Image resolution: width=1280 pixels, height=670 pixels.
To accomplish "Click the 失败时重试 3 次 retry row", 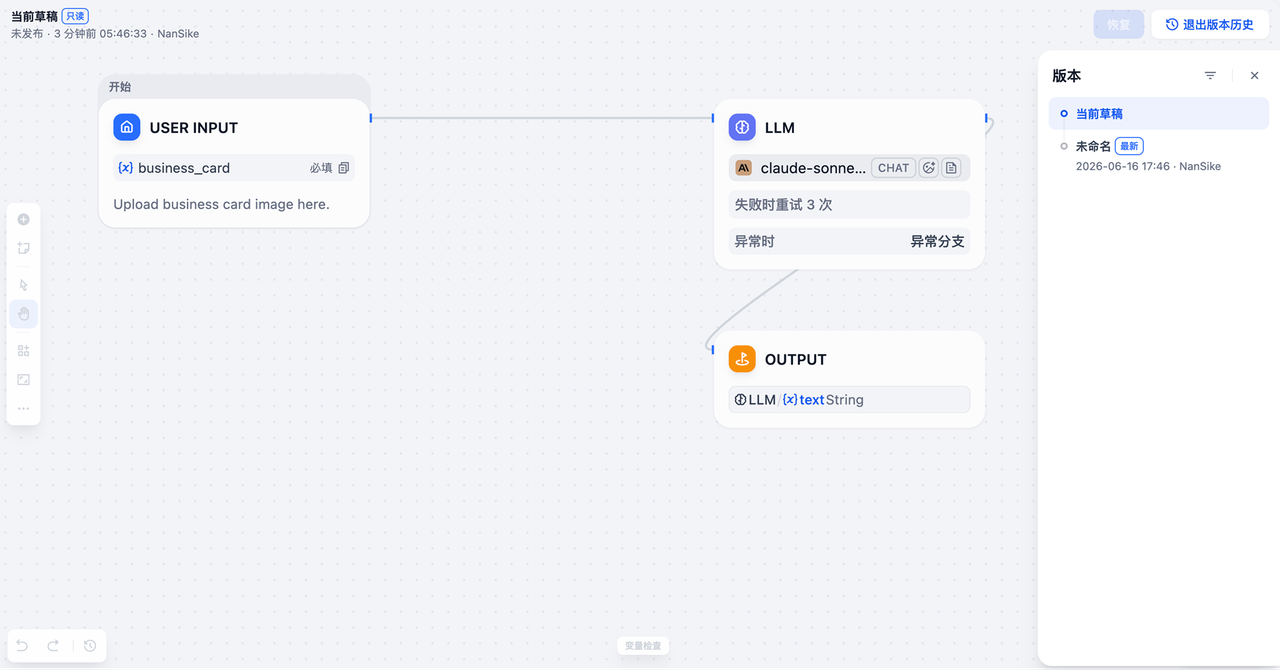I will (849, 204).
